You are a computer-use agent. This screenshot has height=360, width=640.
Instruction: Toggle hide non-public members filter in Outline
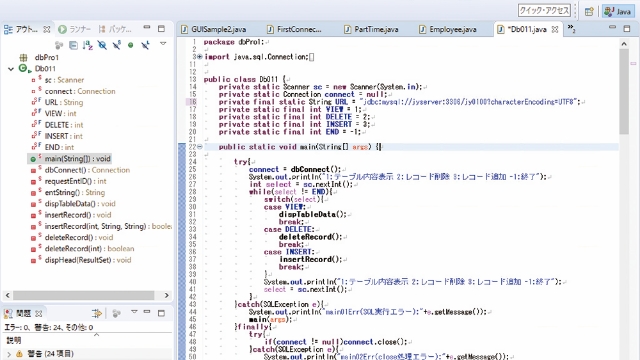coord(131,45)
